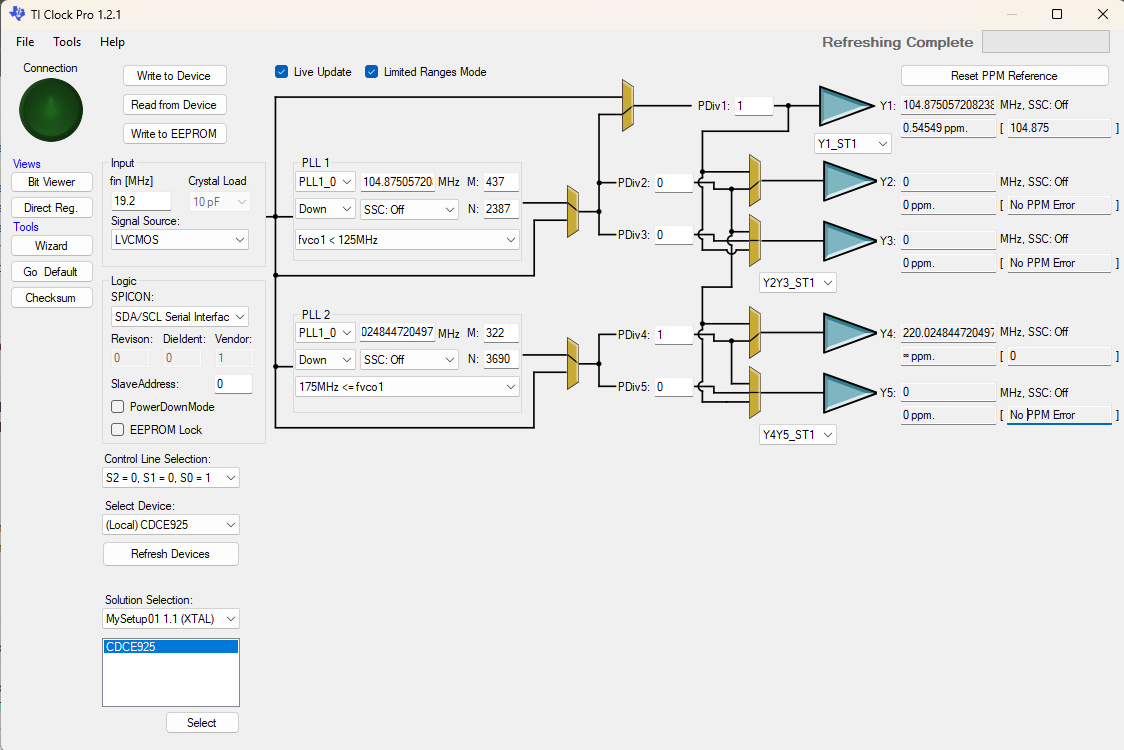
Task: Open the Bit Viewer view
Action: (52, 181)
